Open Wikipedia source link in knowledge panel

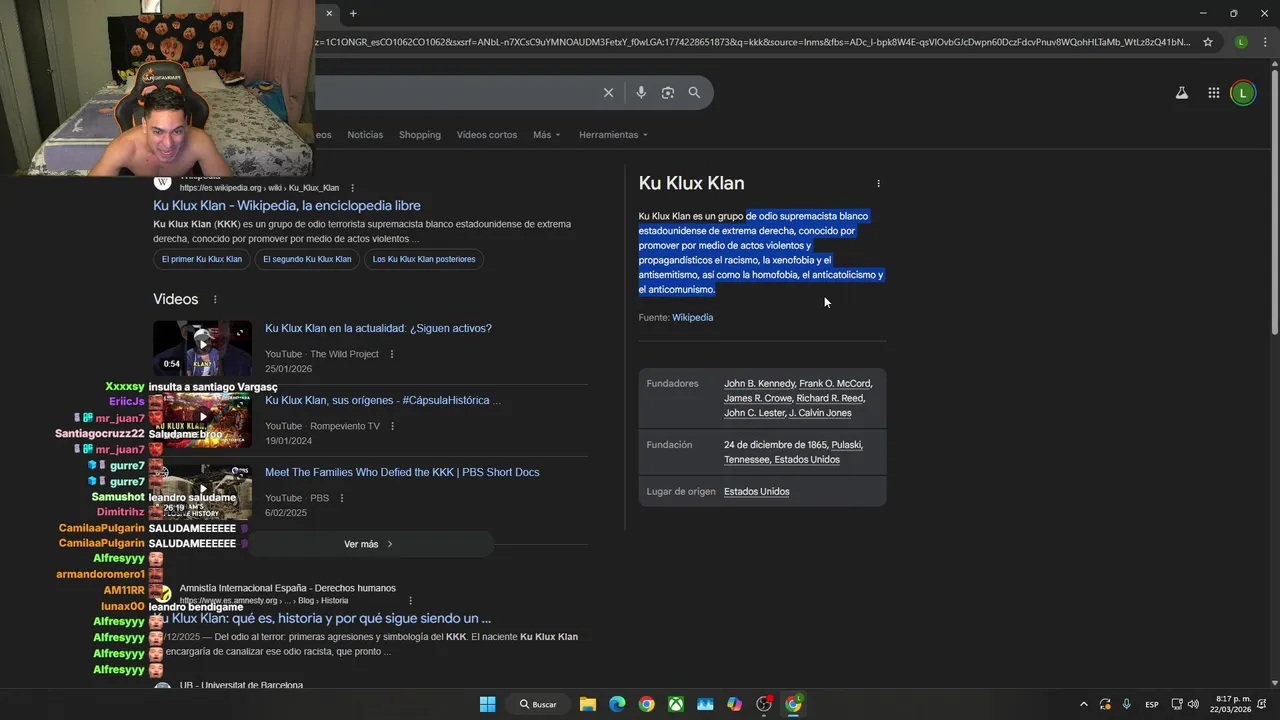[x=692, y=317]
